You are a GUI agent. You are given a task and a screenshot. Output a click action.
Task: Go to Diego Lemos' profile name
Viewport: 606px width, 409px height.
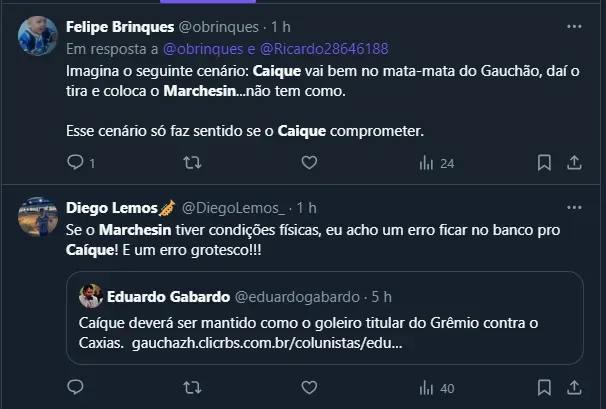109,208
